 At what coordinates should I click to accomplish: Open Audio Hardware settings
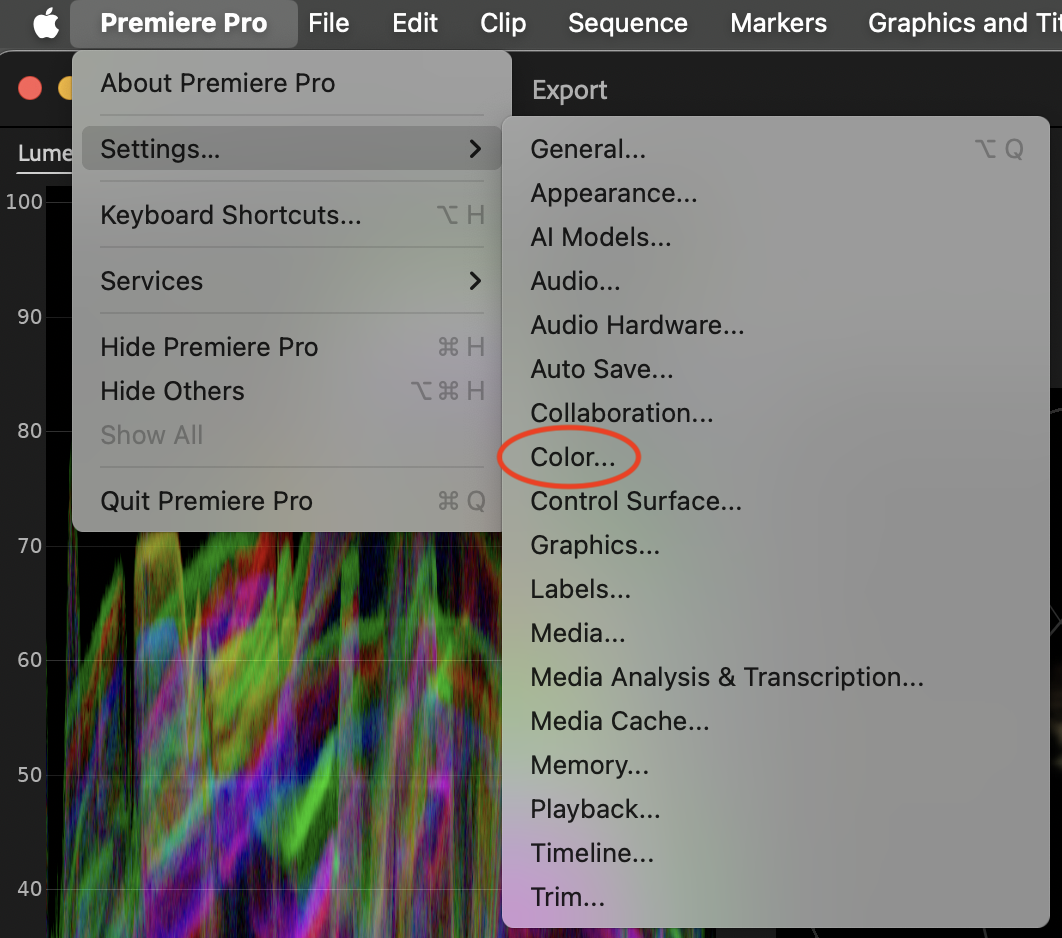637,325
